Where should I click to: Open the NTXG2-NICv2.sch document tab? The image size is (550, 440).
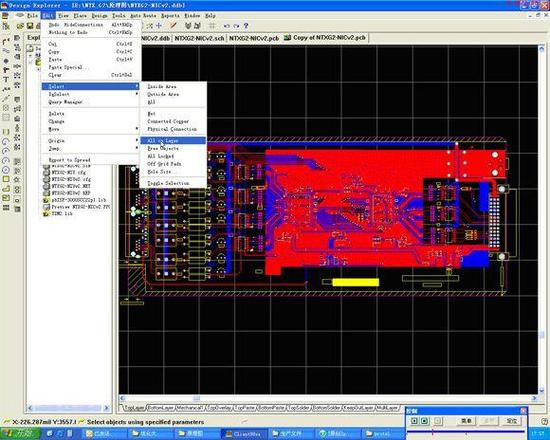pyautogui.click(x=199, y=38)
